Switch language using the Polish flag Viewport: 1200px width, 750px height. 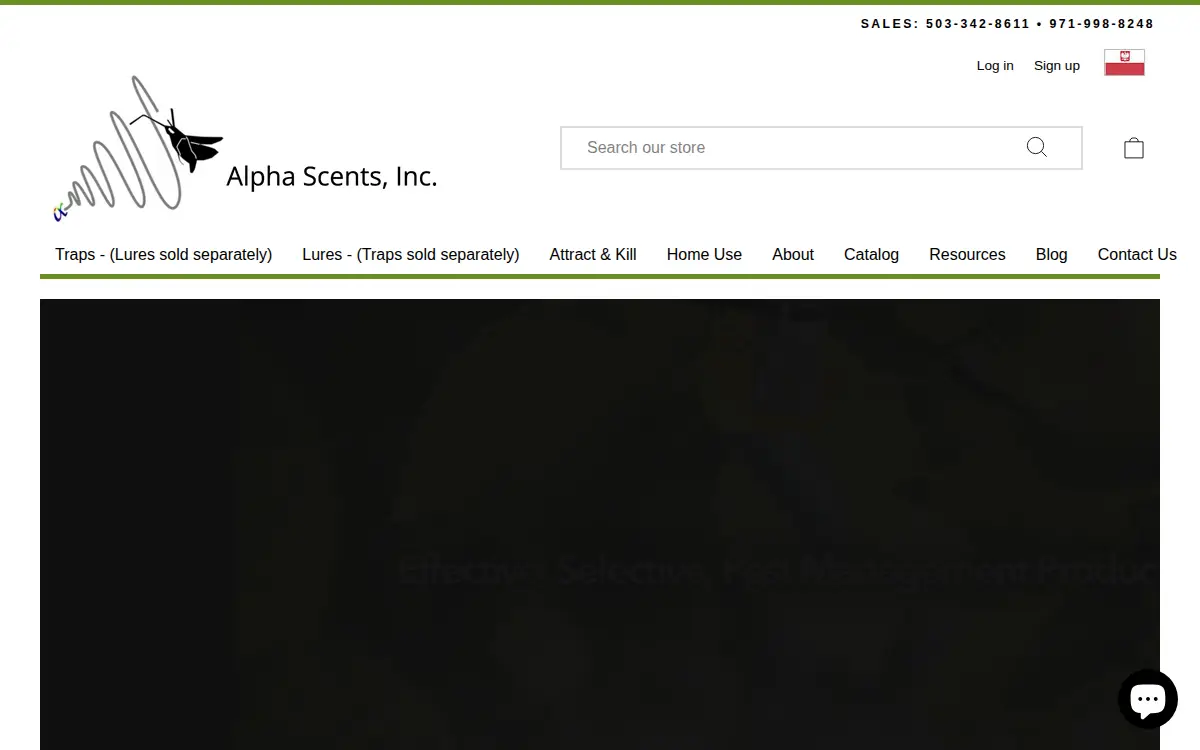tap(1124, 62)
